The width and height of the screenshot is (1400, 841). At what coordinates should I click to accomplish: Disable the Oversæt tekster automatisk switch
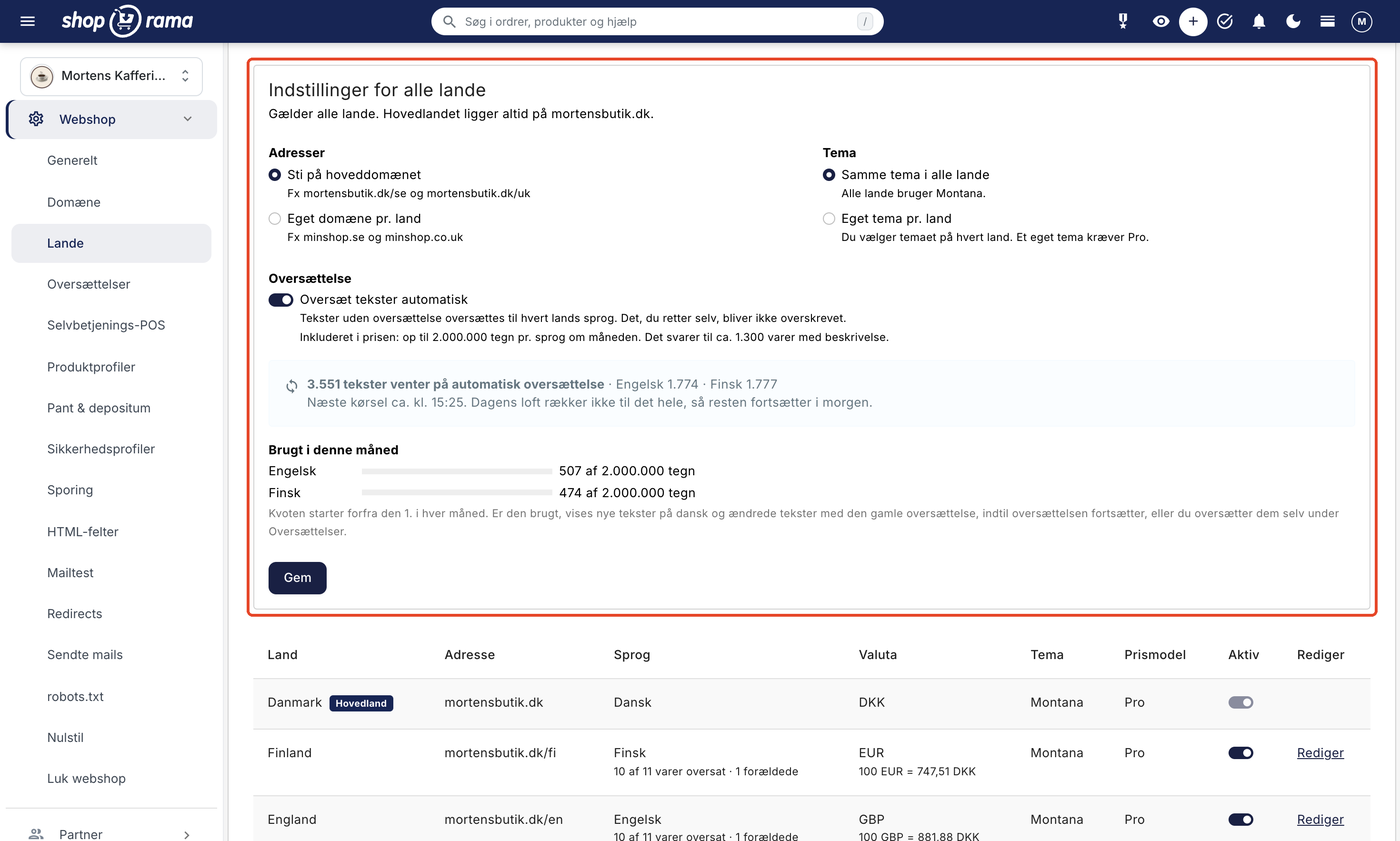(x=281, y=300)
